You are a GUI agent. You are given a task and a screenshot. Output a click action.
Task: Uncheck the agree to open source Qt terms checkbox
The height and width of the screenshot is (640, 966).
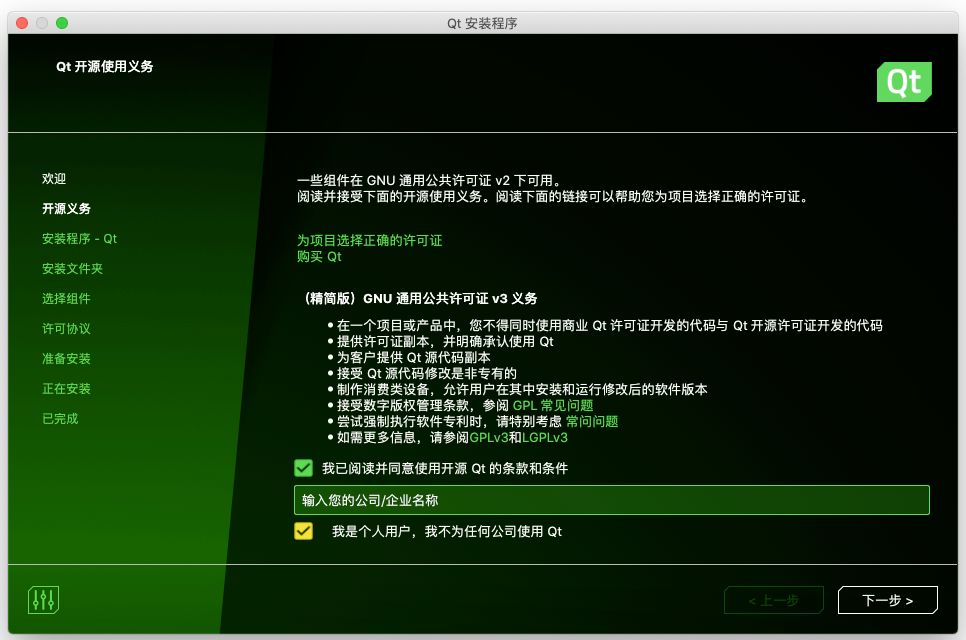(x=303, y=468)
